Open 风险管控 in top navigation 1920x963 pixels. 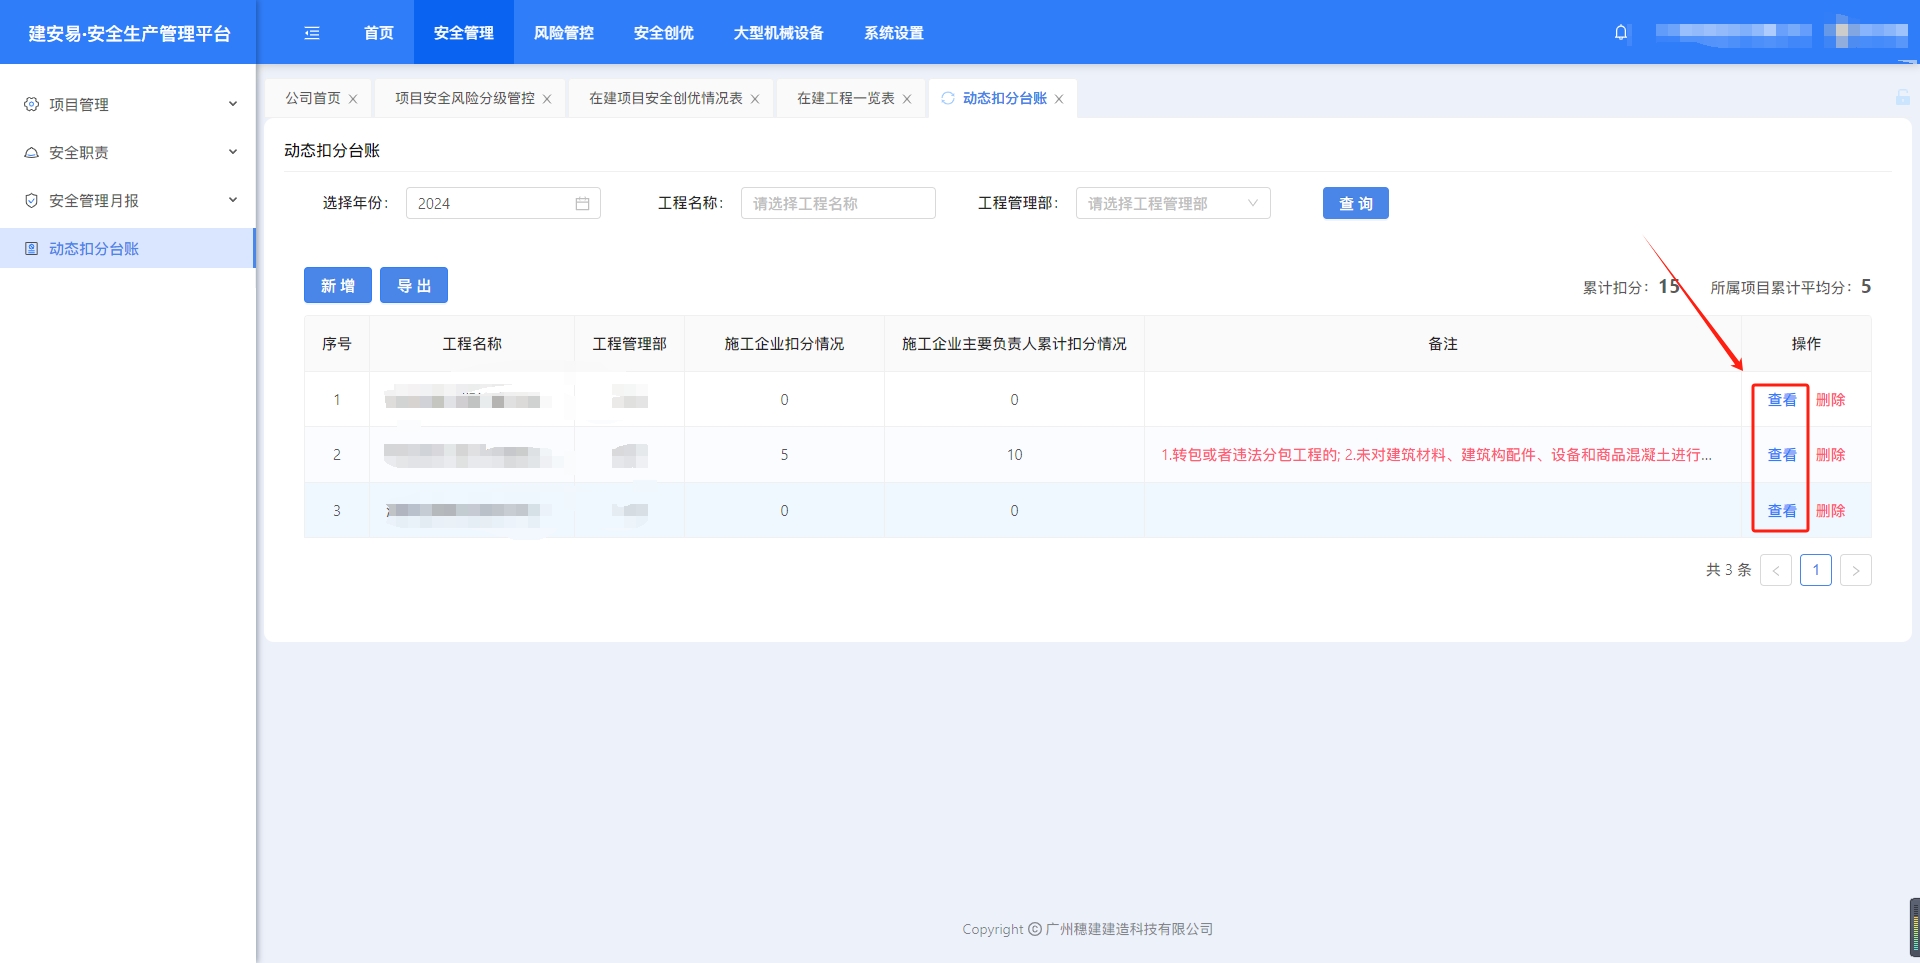(563, 33)
